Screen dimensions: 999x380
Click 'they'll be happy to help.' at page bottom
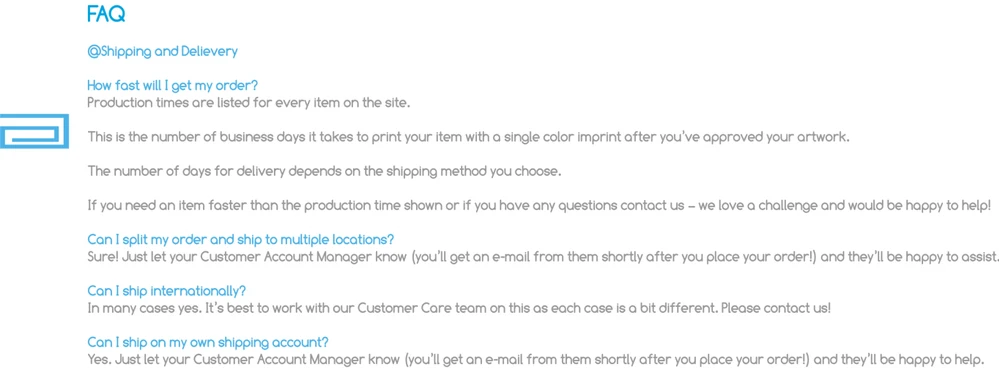tap(911, 359)
